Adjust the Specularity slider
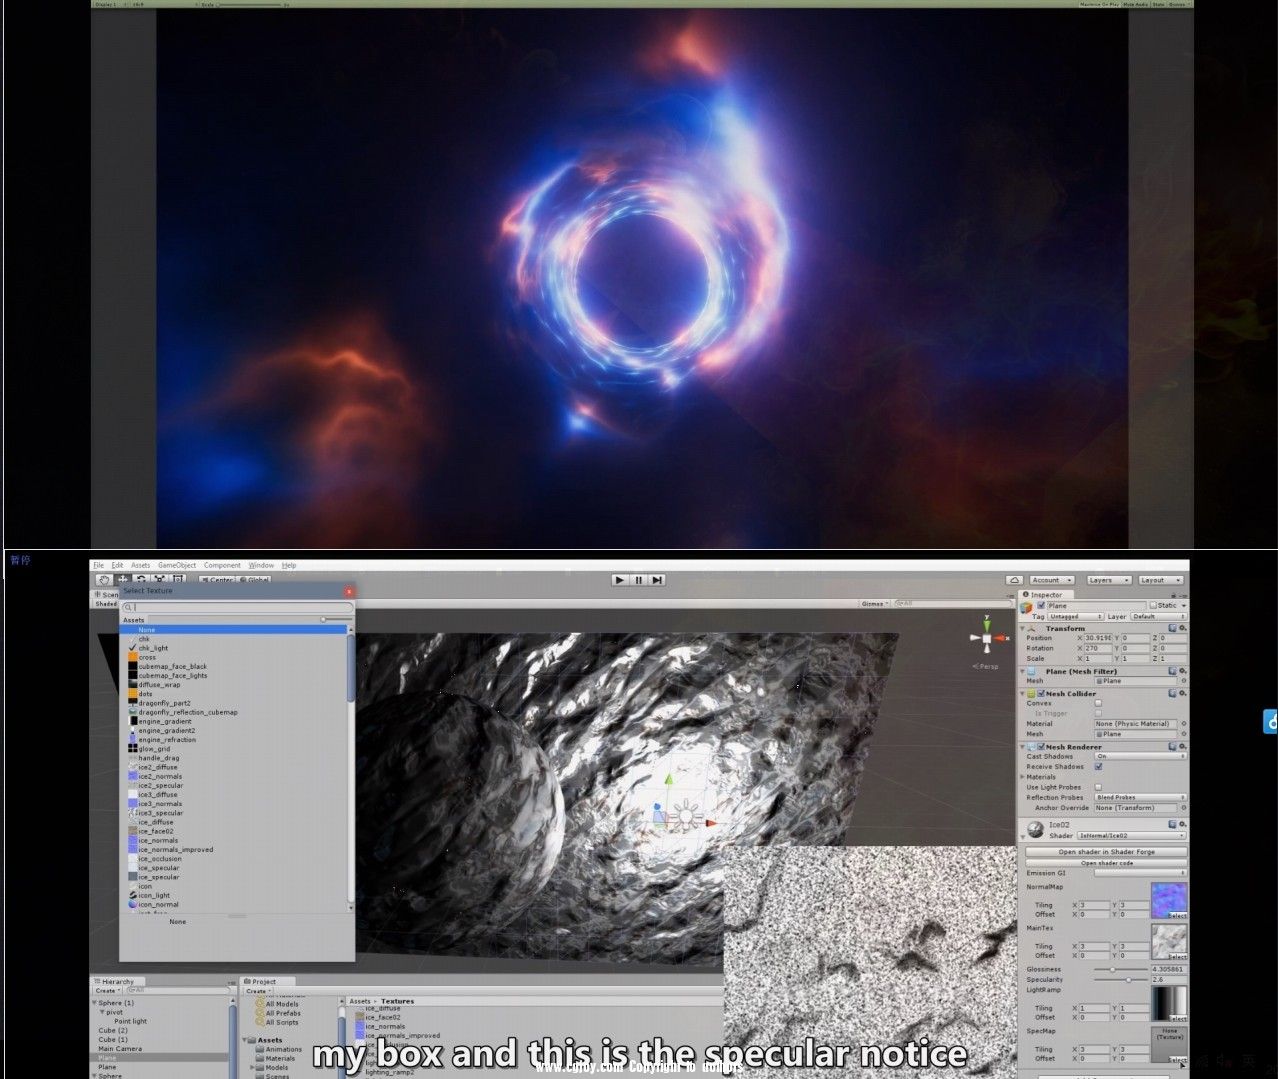Image resolution: width=1278 pixels, height=1079 pixels. point(1121,980)
